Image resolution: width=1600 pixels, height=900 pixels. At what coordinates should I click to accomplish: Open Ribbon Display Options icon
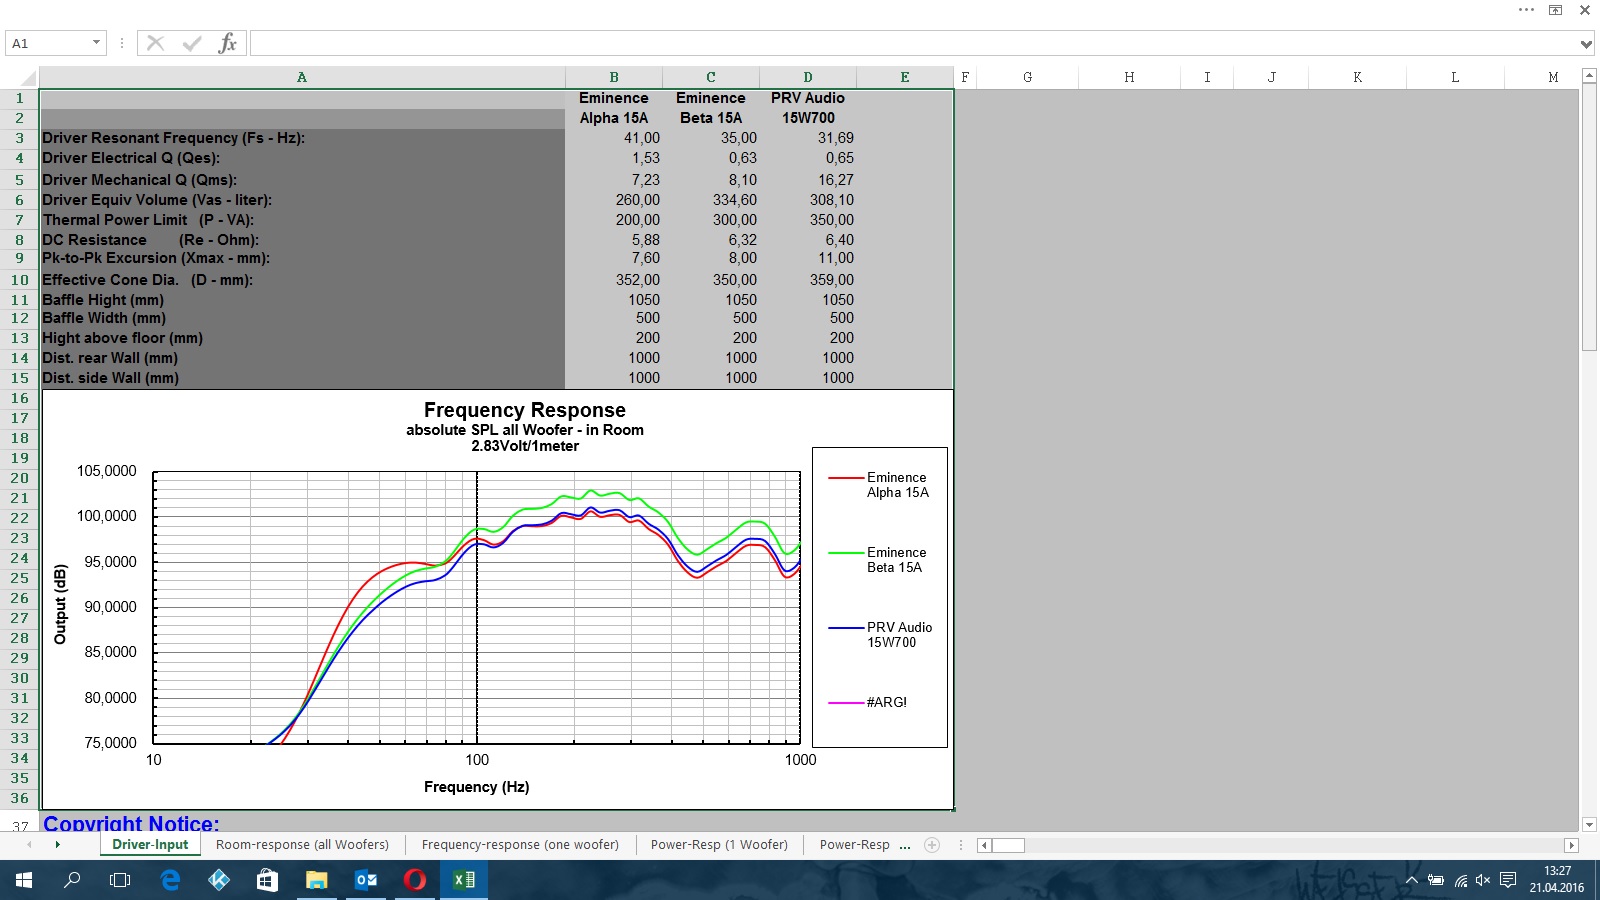[1555, 10]
